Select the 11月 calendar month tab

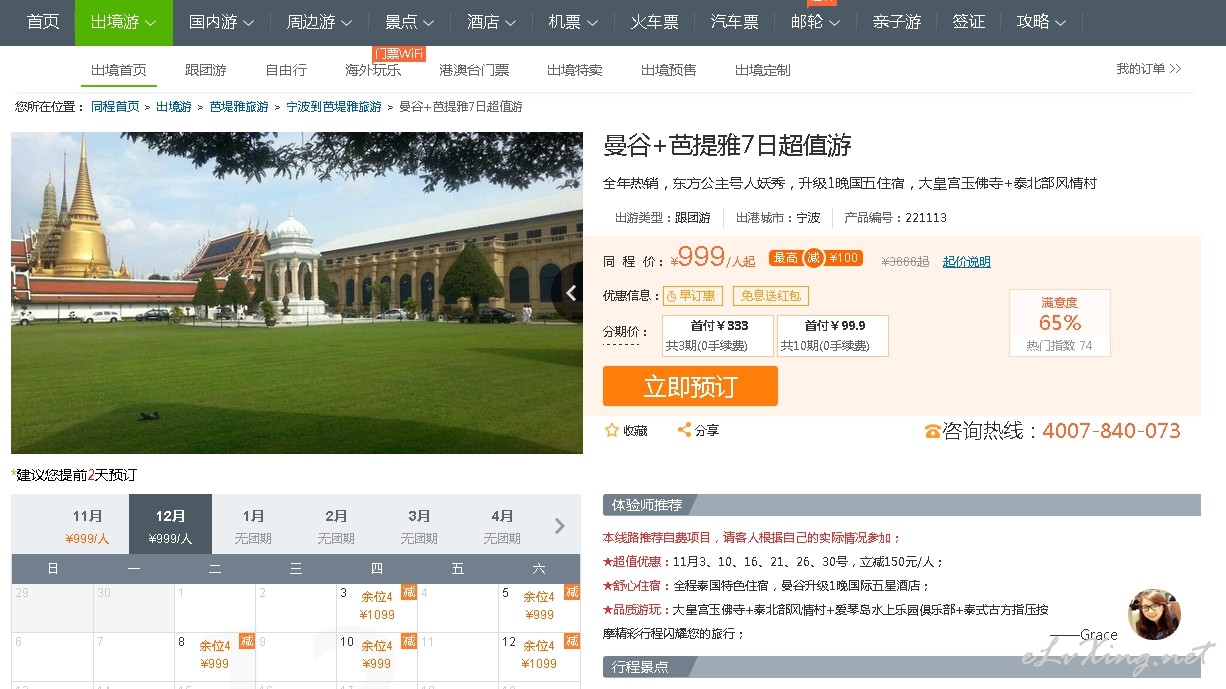88,526
